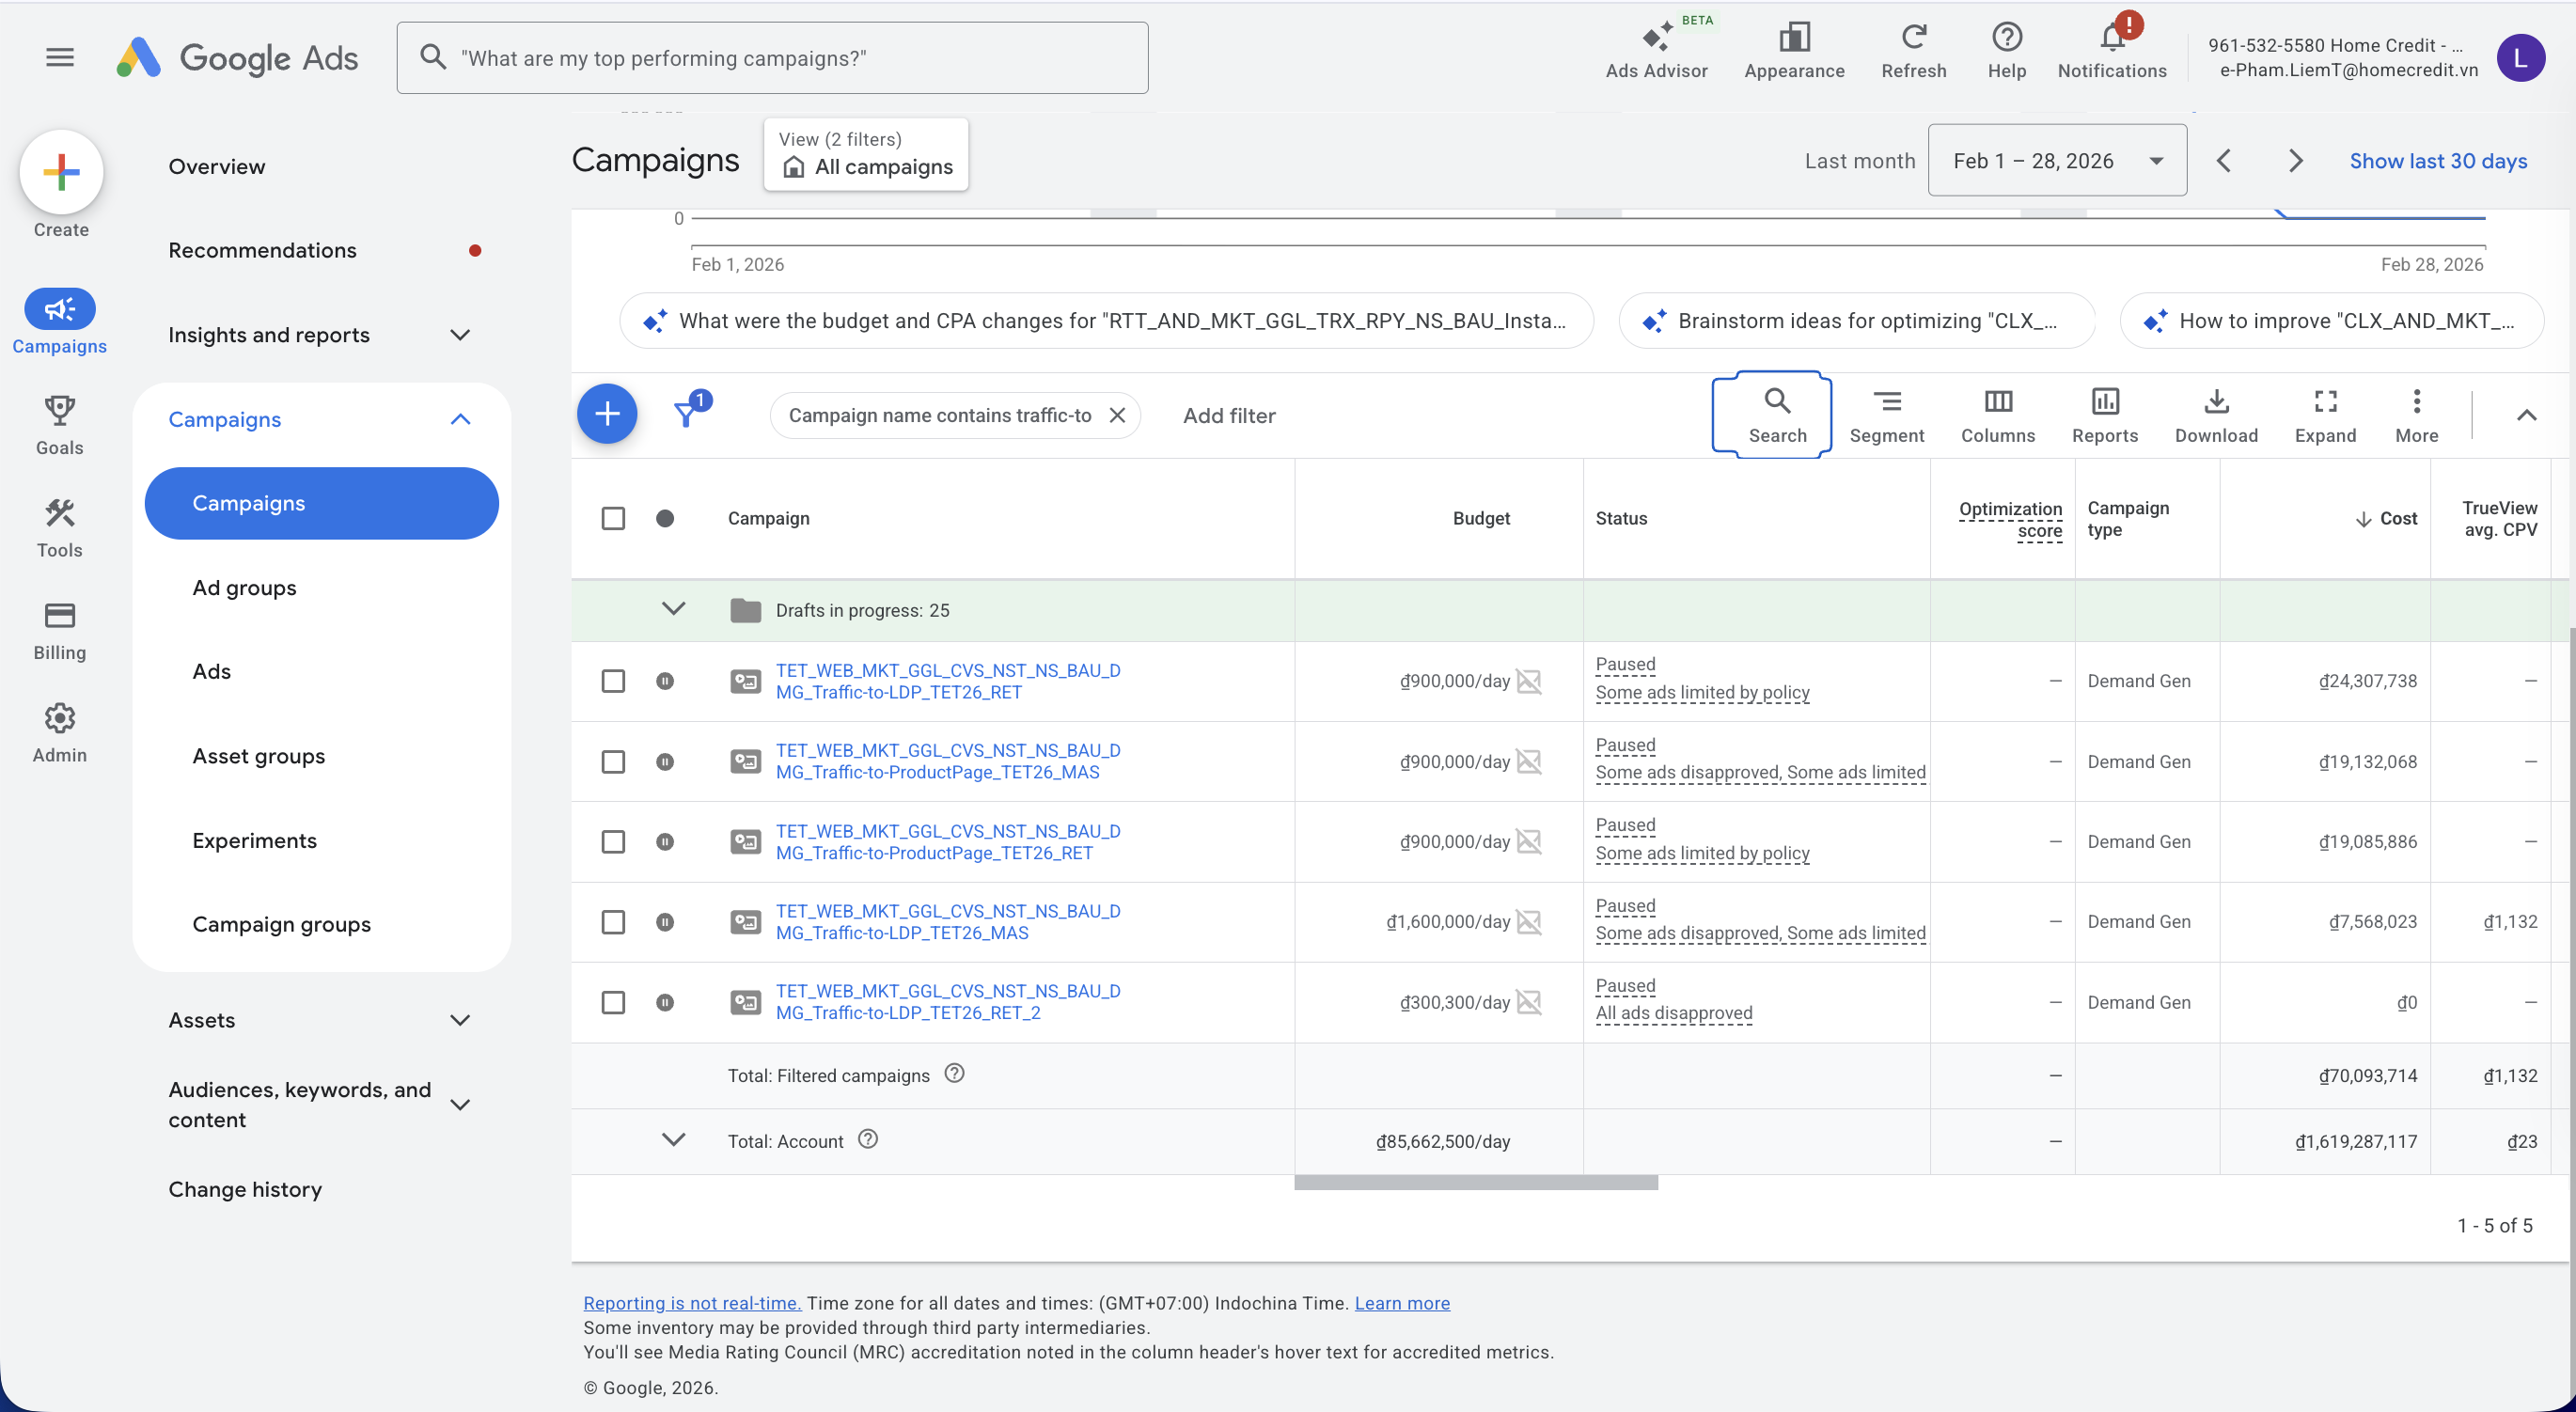This screenshot has width=2576, height=1412.
Task: Focus the top search input field
Action: pyautogui.click(x=772, y=58)
